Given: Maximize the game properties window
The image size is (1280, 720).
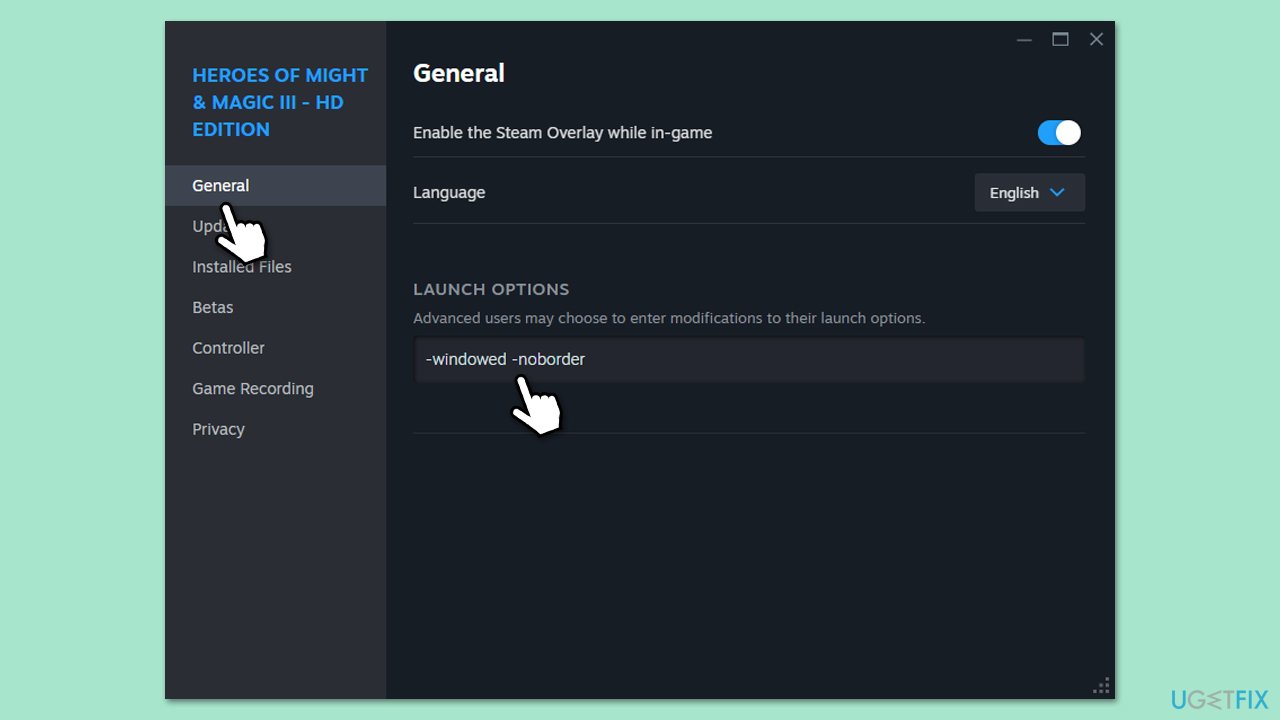Looking at the screenshot, I should 1060,40.
